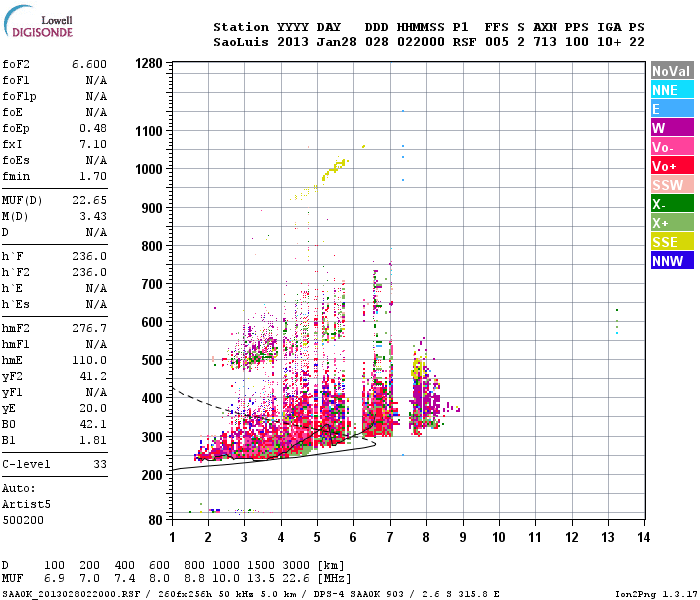
Task: Click the hmF2 value 276.7
Action: tap(89, 328)
